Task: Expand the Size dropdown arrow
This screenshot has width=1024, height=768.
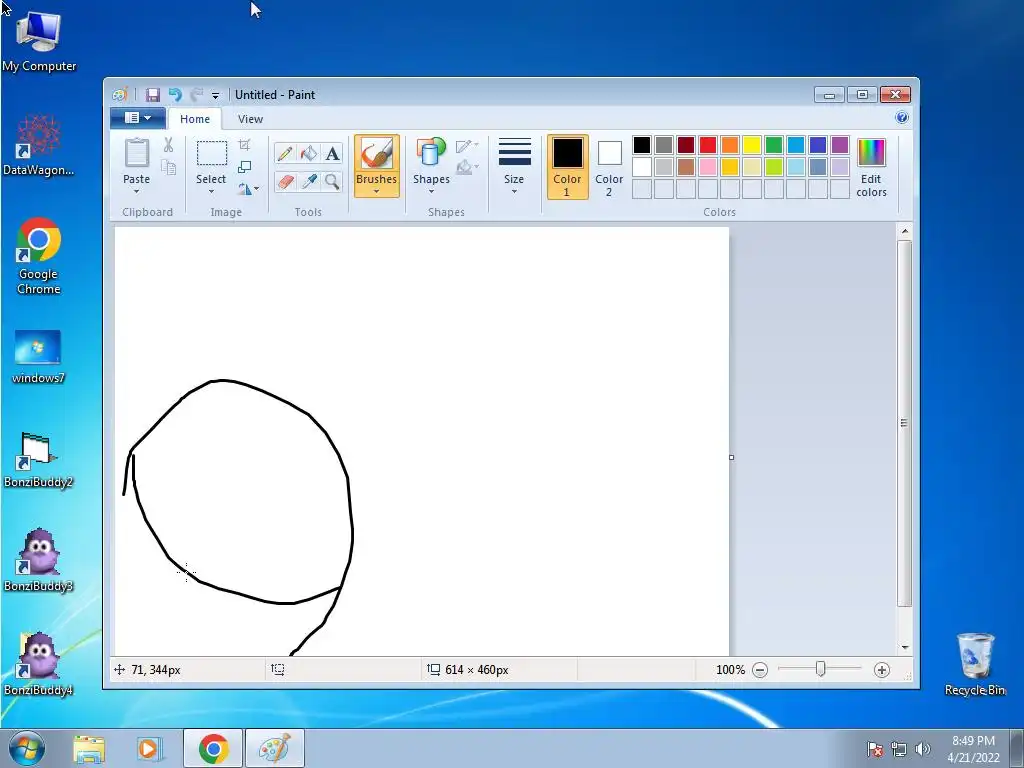Action: point(515,191)
